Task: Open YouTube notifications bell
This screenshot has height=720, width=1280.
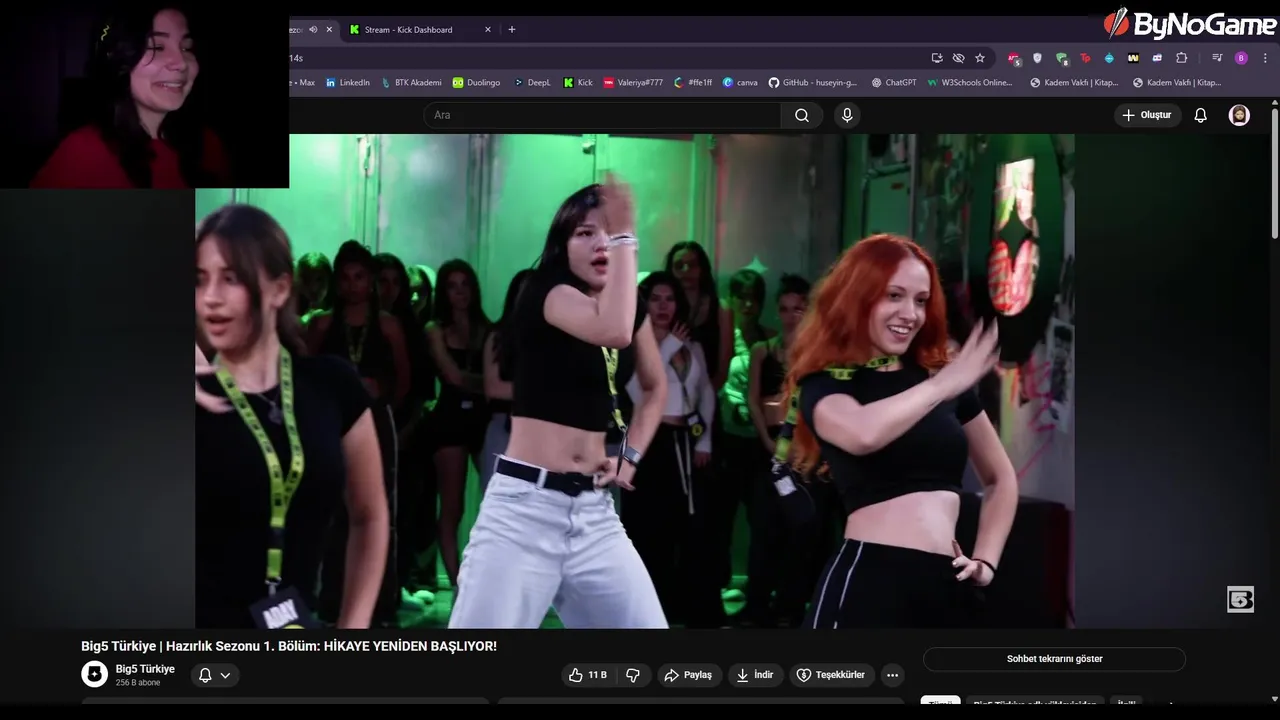Action: [x=1201, y=115]
